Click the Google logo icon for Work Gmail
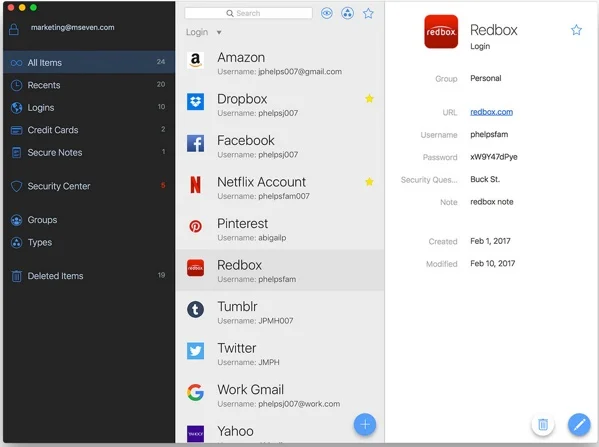 (195, 392)
